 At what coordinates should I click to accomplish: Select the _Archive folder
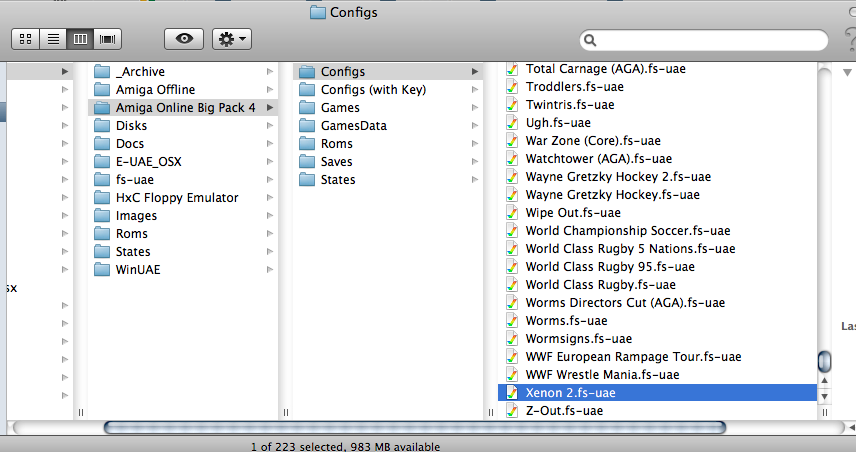(183, 72)
